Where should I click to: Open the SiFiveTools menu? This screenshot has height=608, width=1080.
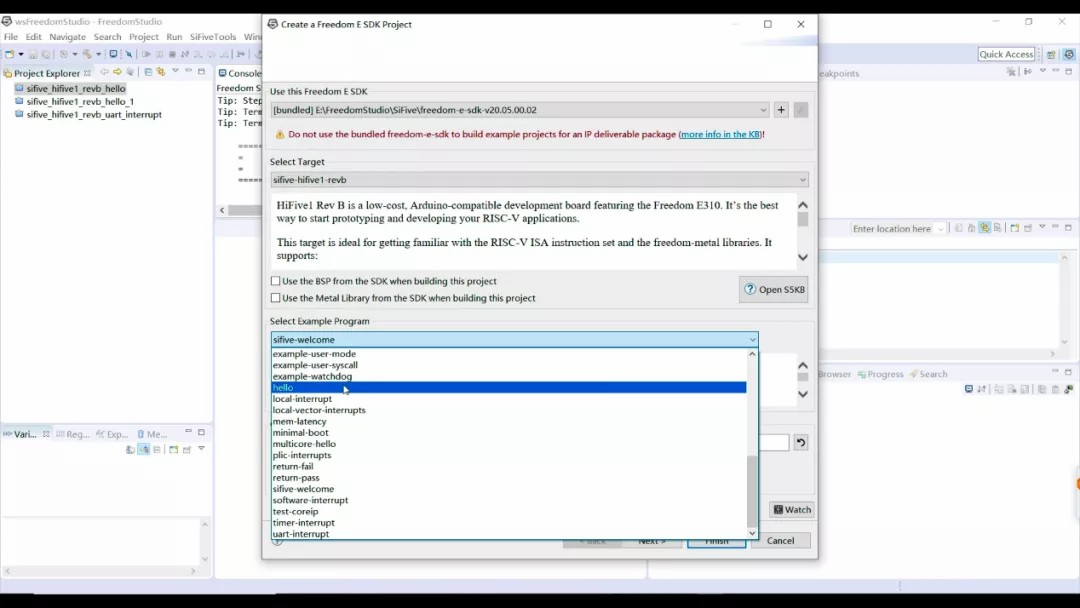[x=213, y=36]
